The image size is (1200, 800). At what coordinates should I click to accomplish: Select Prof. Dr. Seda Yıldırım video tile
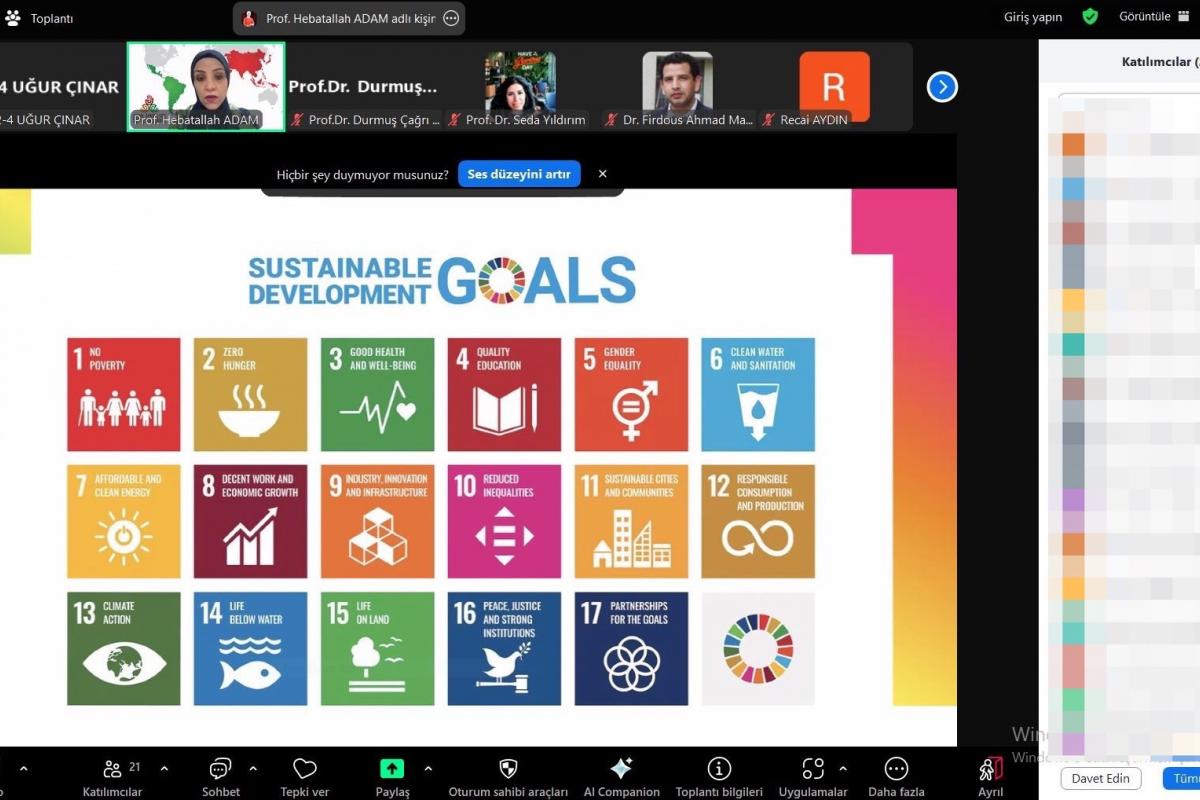click(520, 86)
